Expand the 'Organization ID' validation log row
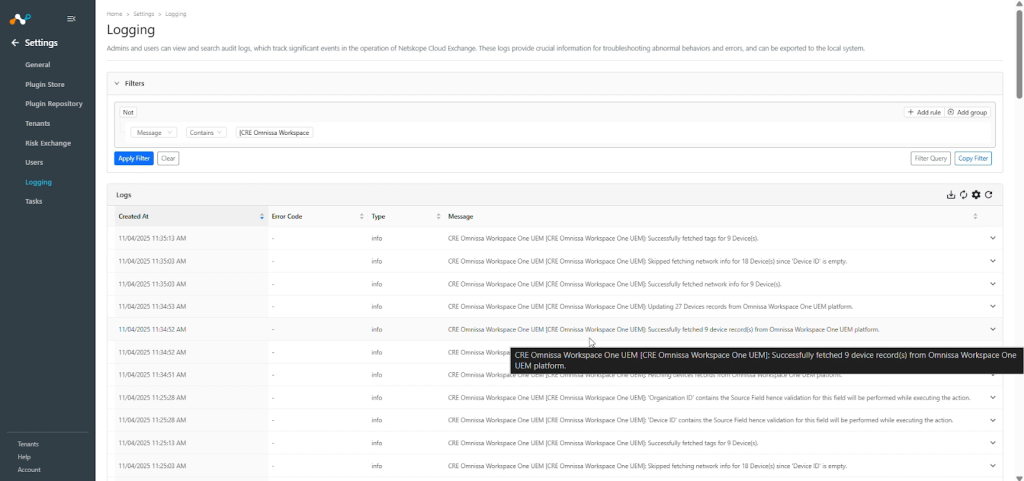The width and height of the screenshot is (1024, 481). click(x=993, y=397)
